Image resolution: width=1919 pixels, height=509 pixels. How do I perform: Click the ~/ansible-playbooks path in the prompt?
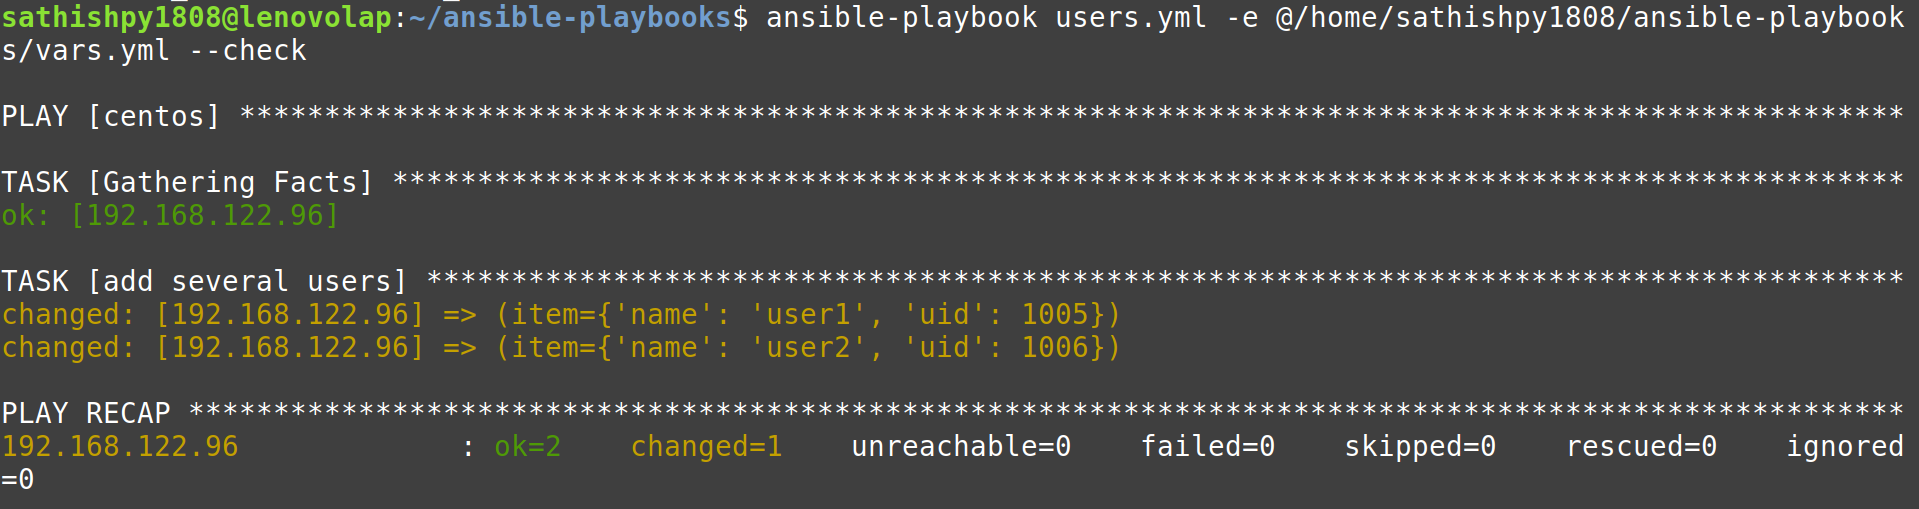point(570,17)
